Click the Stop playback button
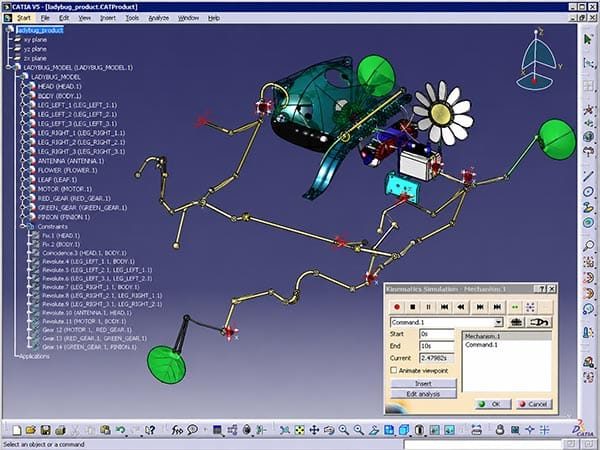Image resolution: width=600 pixels, height=450 pixels. pos(412,307)
